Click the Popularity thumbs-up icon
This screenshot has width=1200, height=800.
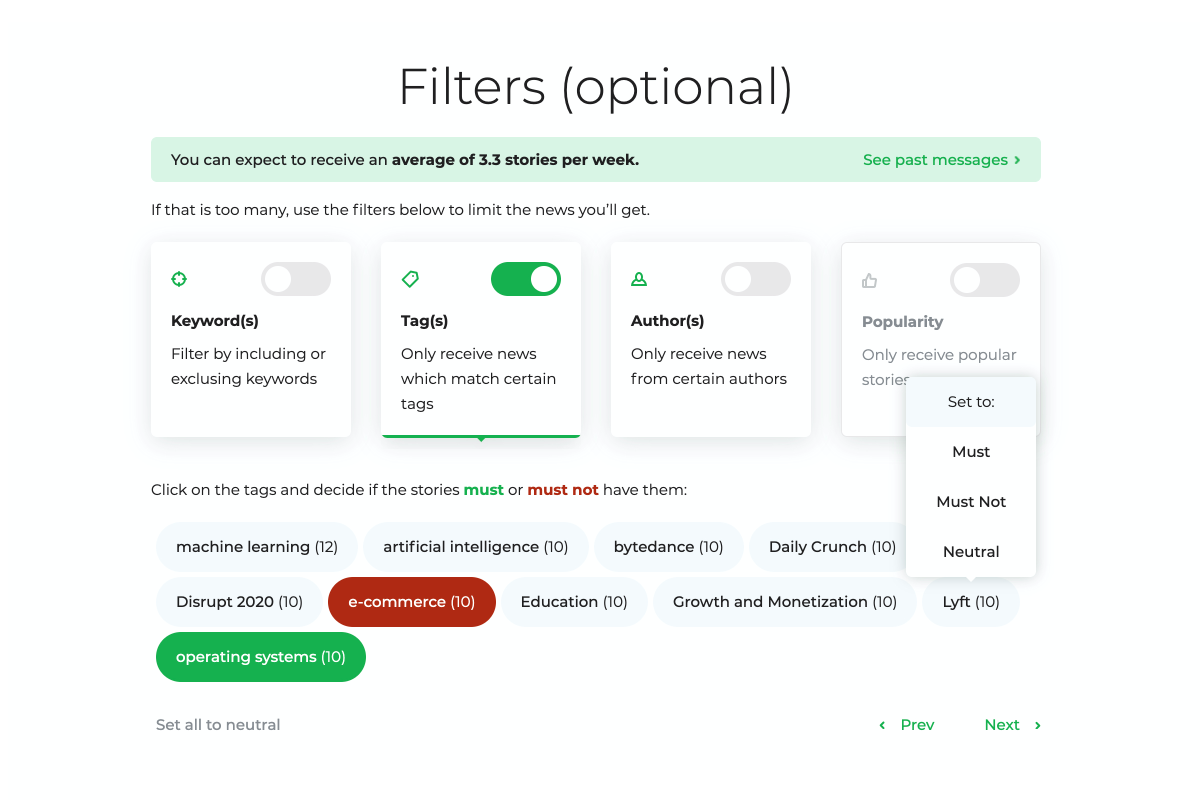(x=870, y=281)
